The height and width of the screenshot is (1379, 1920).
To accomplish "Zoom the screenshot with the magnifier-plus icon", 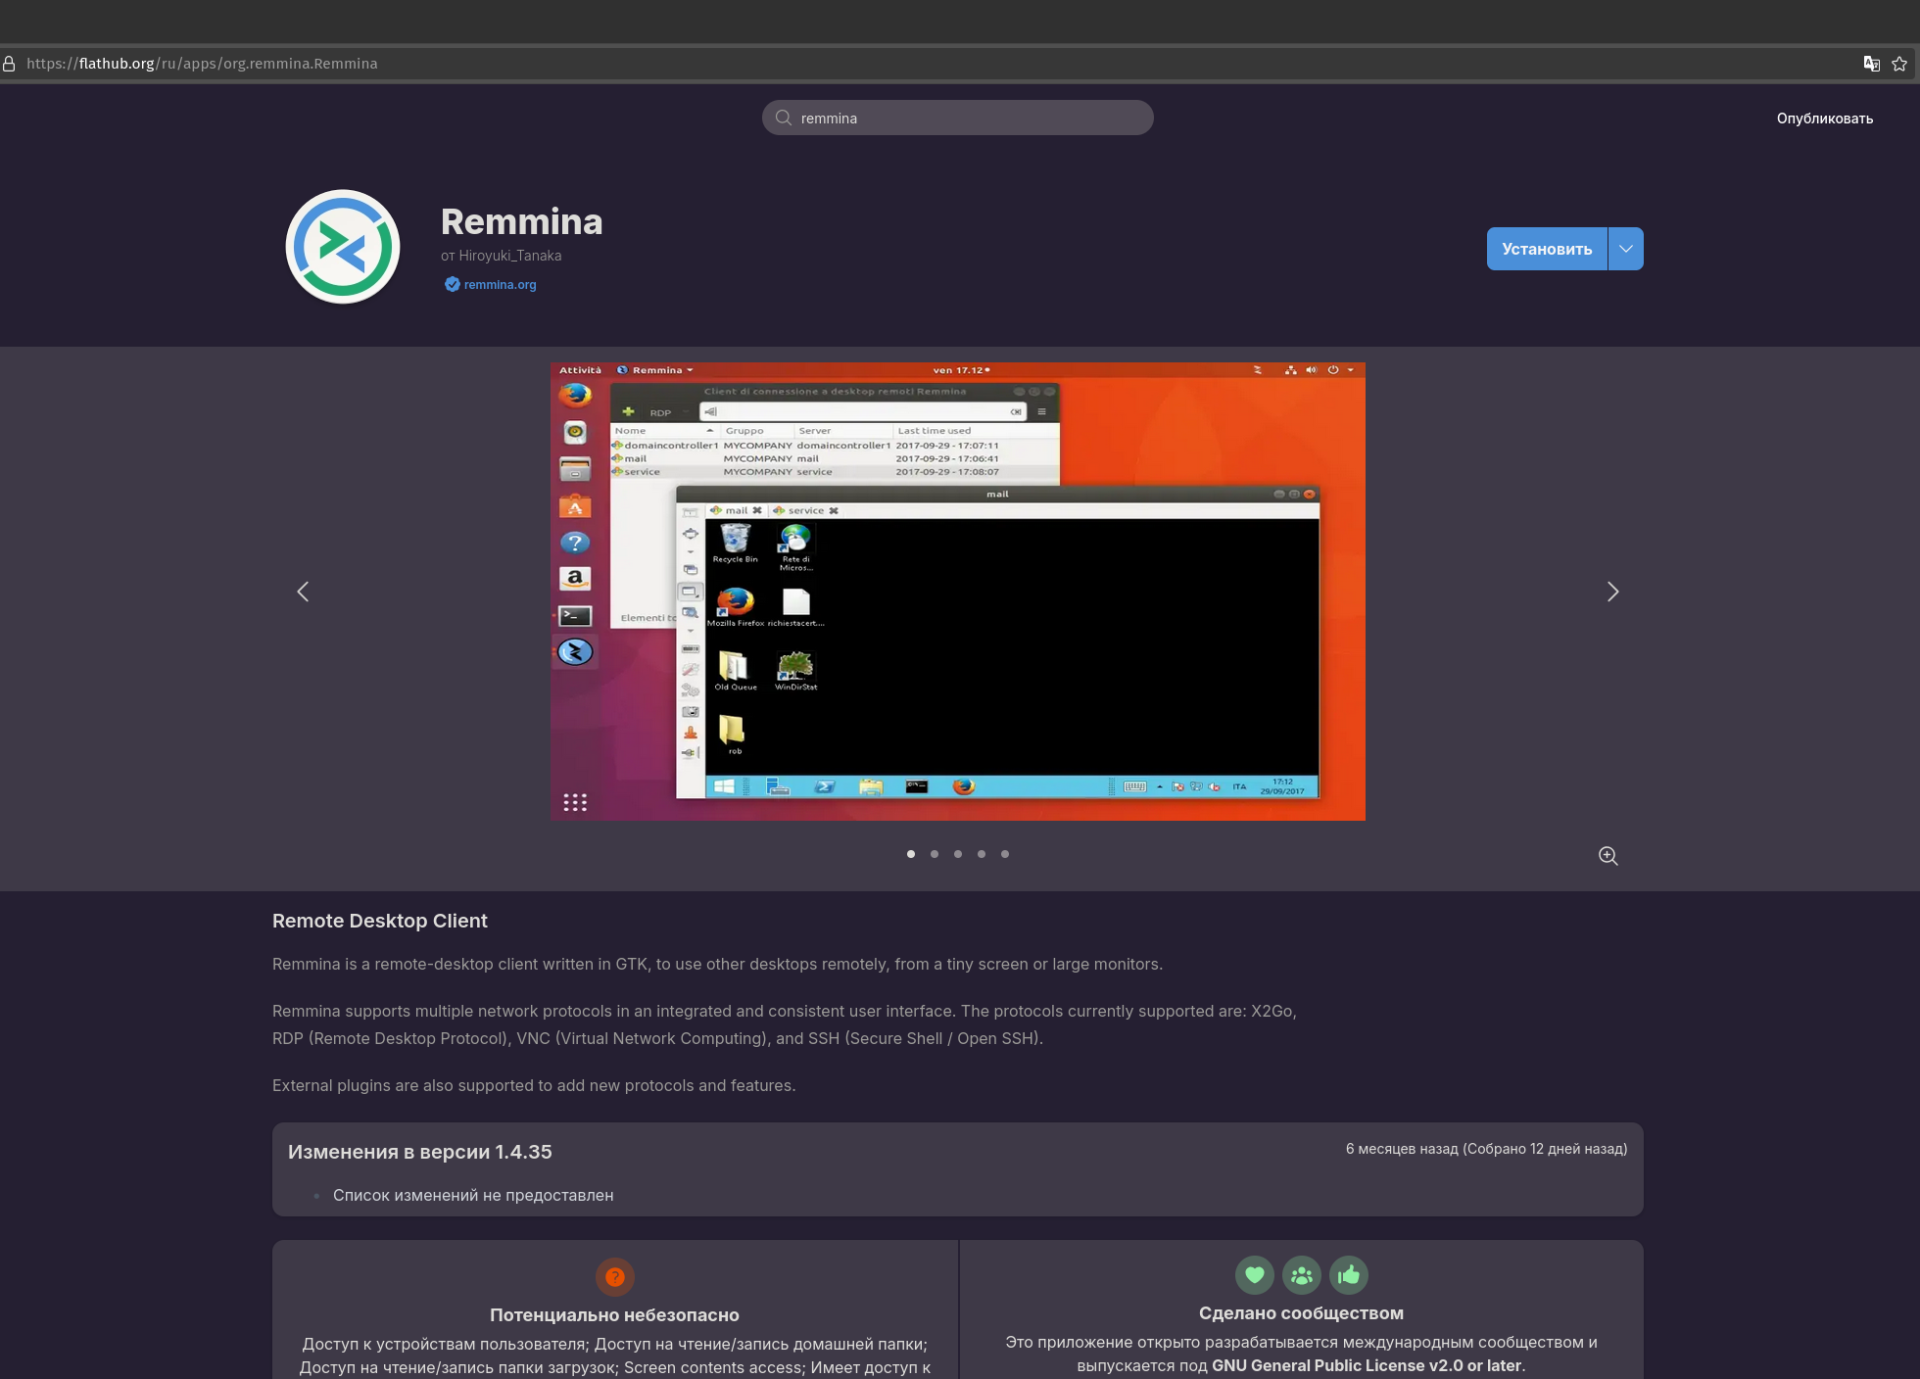I will pyautogui.click(x=1608, y=856).
